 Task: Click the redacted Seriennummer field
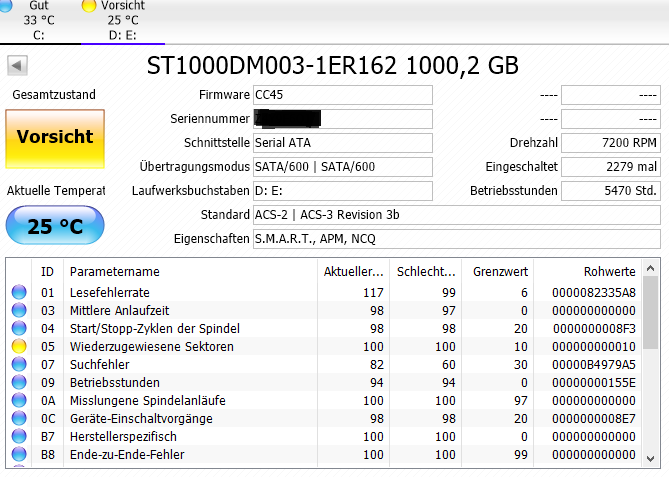point(343,119)
